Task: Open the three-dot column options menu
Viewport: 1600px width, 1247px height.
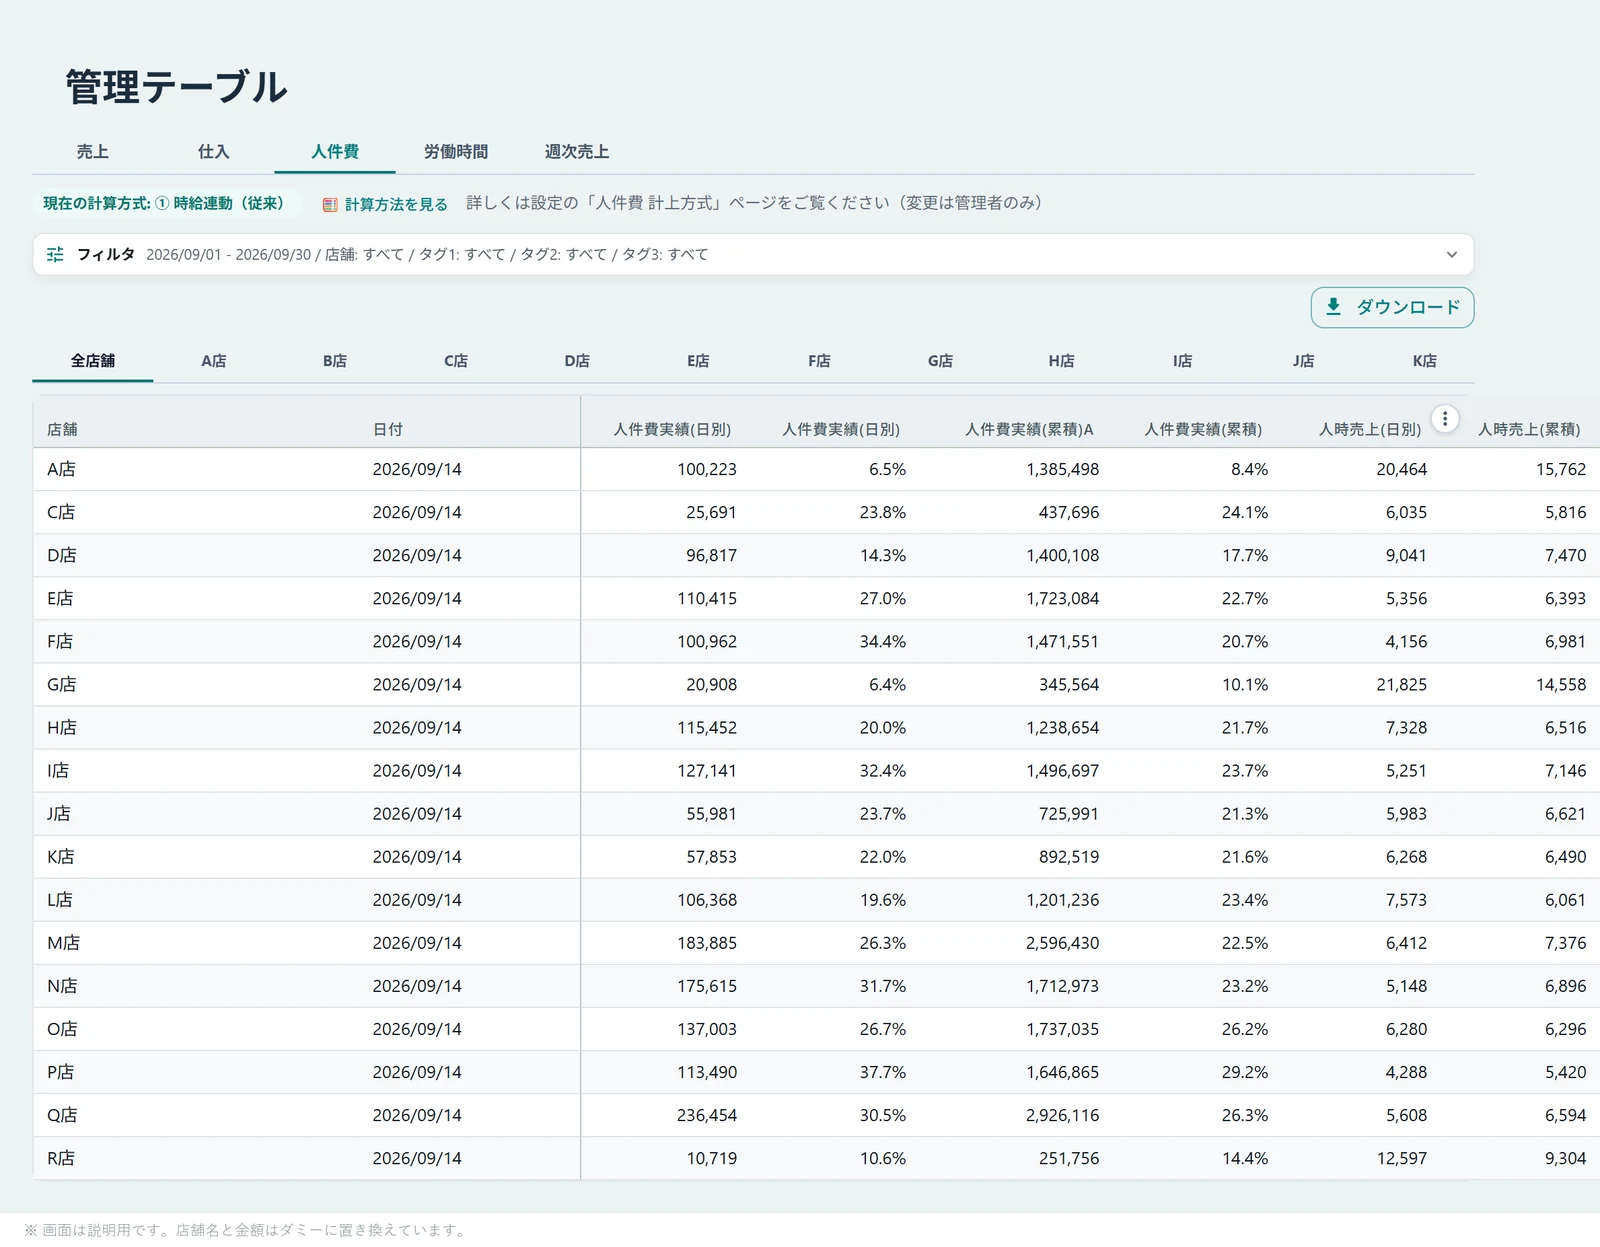Action: pyautogui.click(x=1444, y=419)
